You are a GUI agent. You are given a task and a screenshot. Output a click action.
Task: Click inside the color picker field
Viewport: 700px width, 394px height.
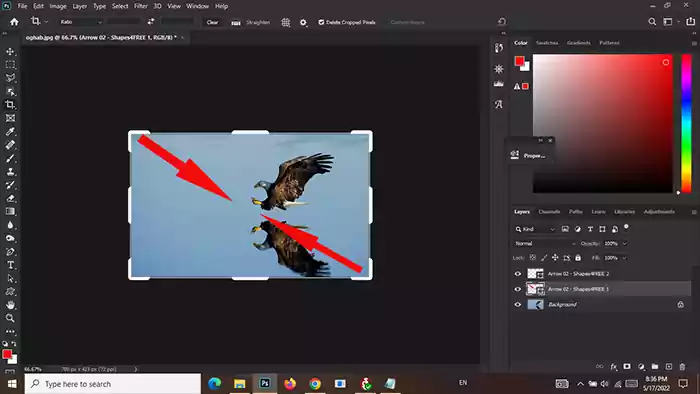pyautogui.click(x=603, y=124)
